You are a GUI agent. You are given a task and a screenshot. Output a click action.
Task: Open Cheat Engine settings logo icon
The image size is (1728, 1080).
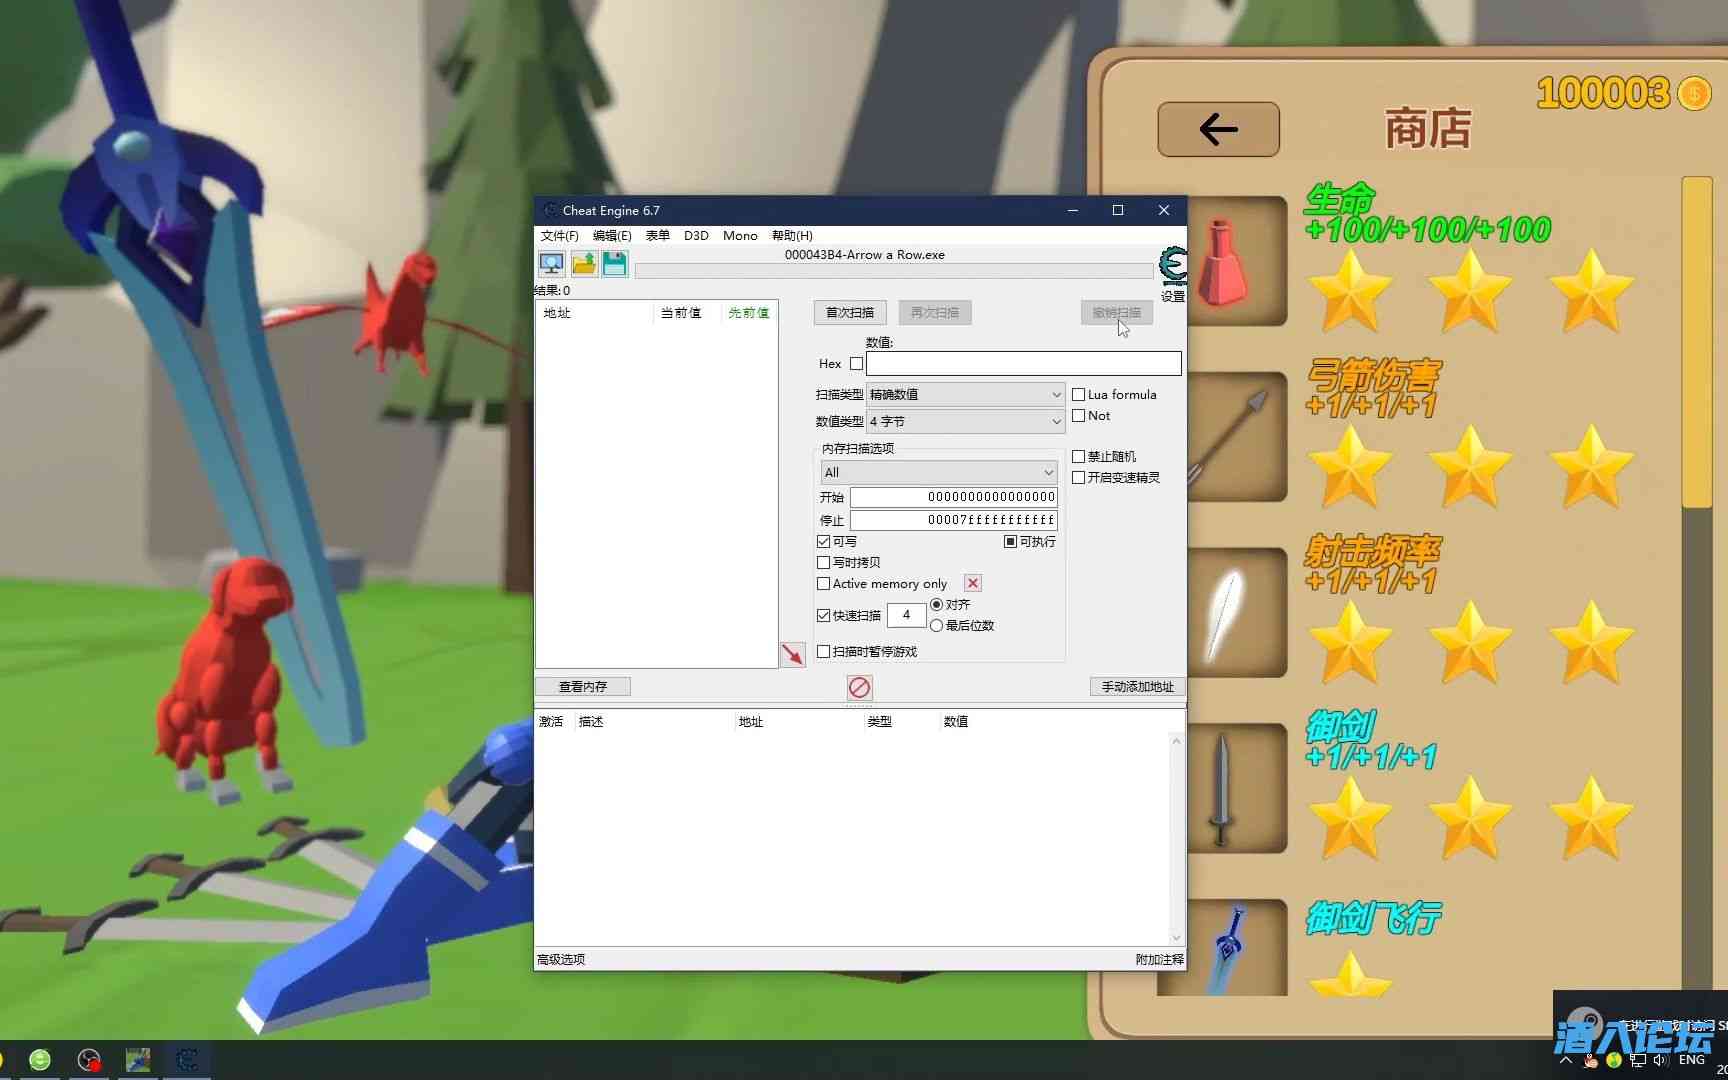point(1172,266)
